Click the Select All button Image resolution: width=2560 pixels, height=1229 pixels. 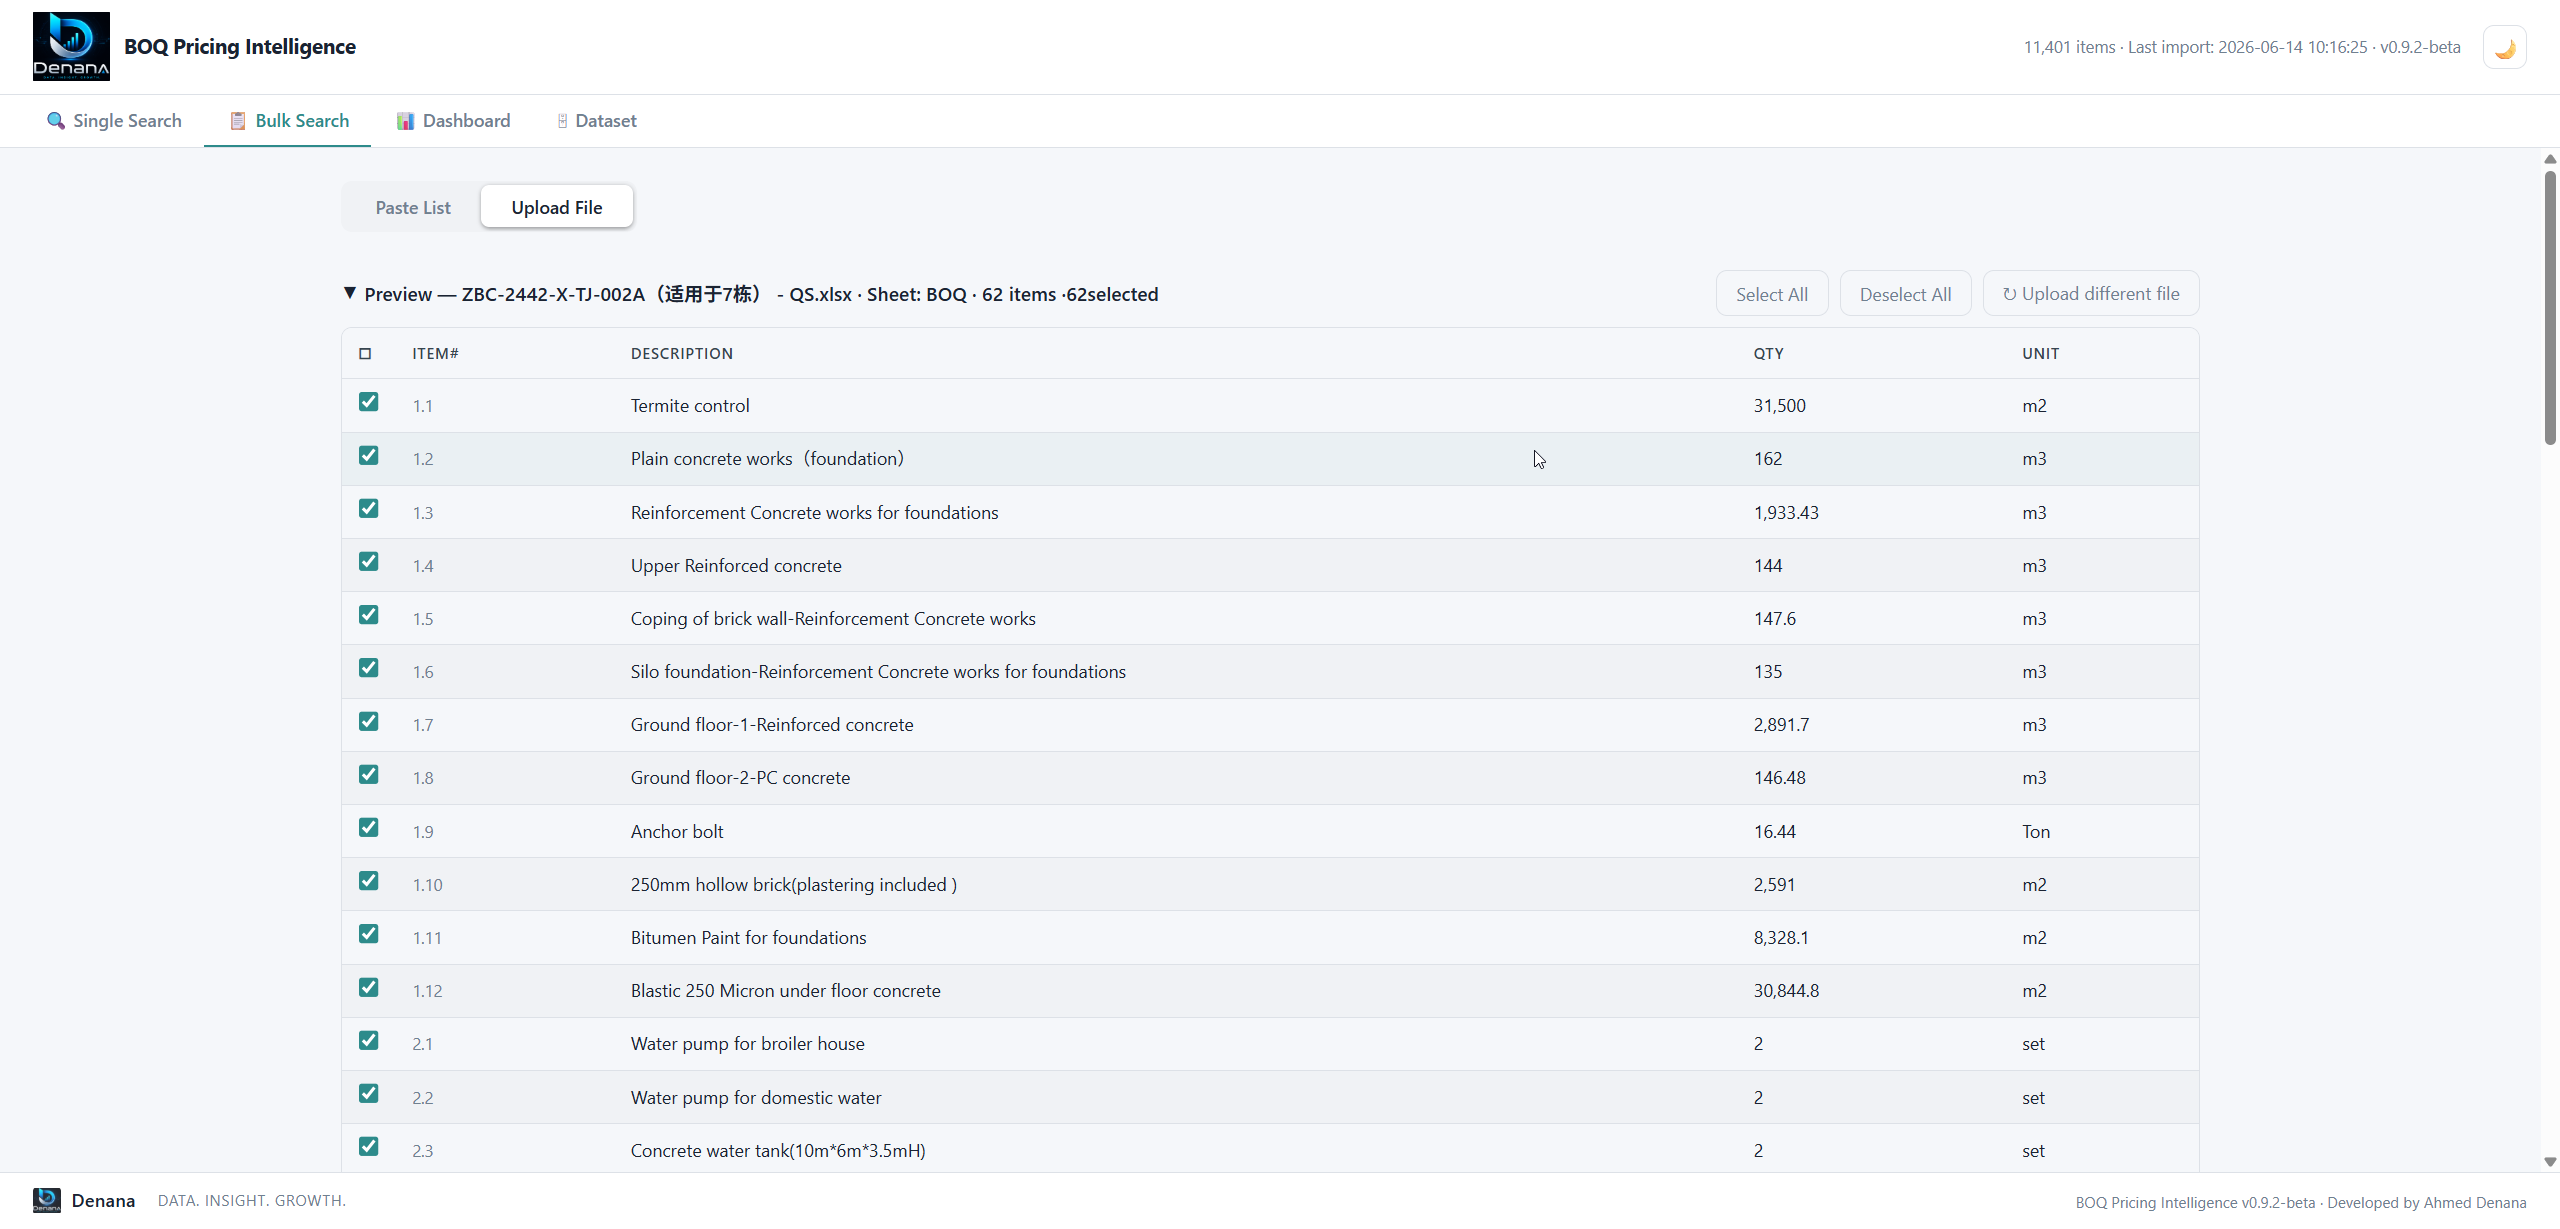click(x=1772, y=294)
